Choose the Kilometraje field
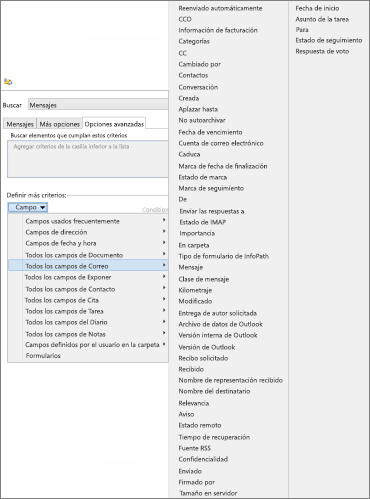This screenshot has width=370, height=499. pos(195,290)
